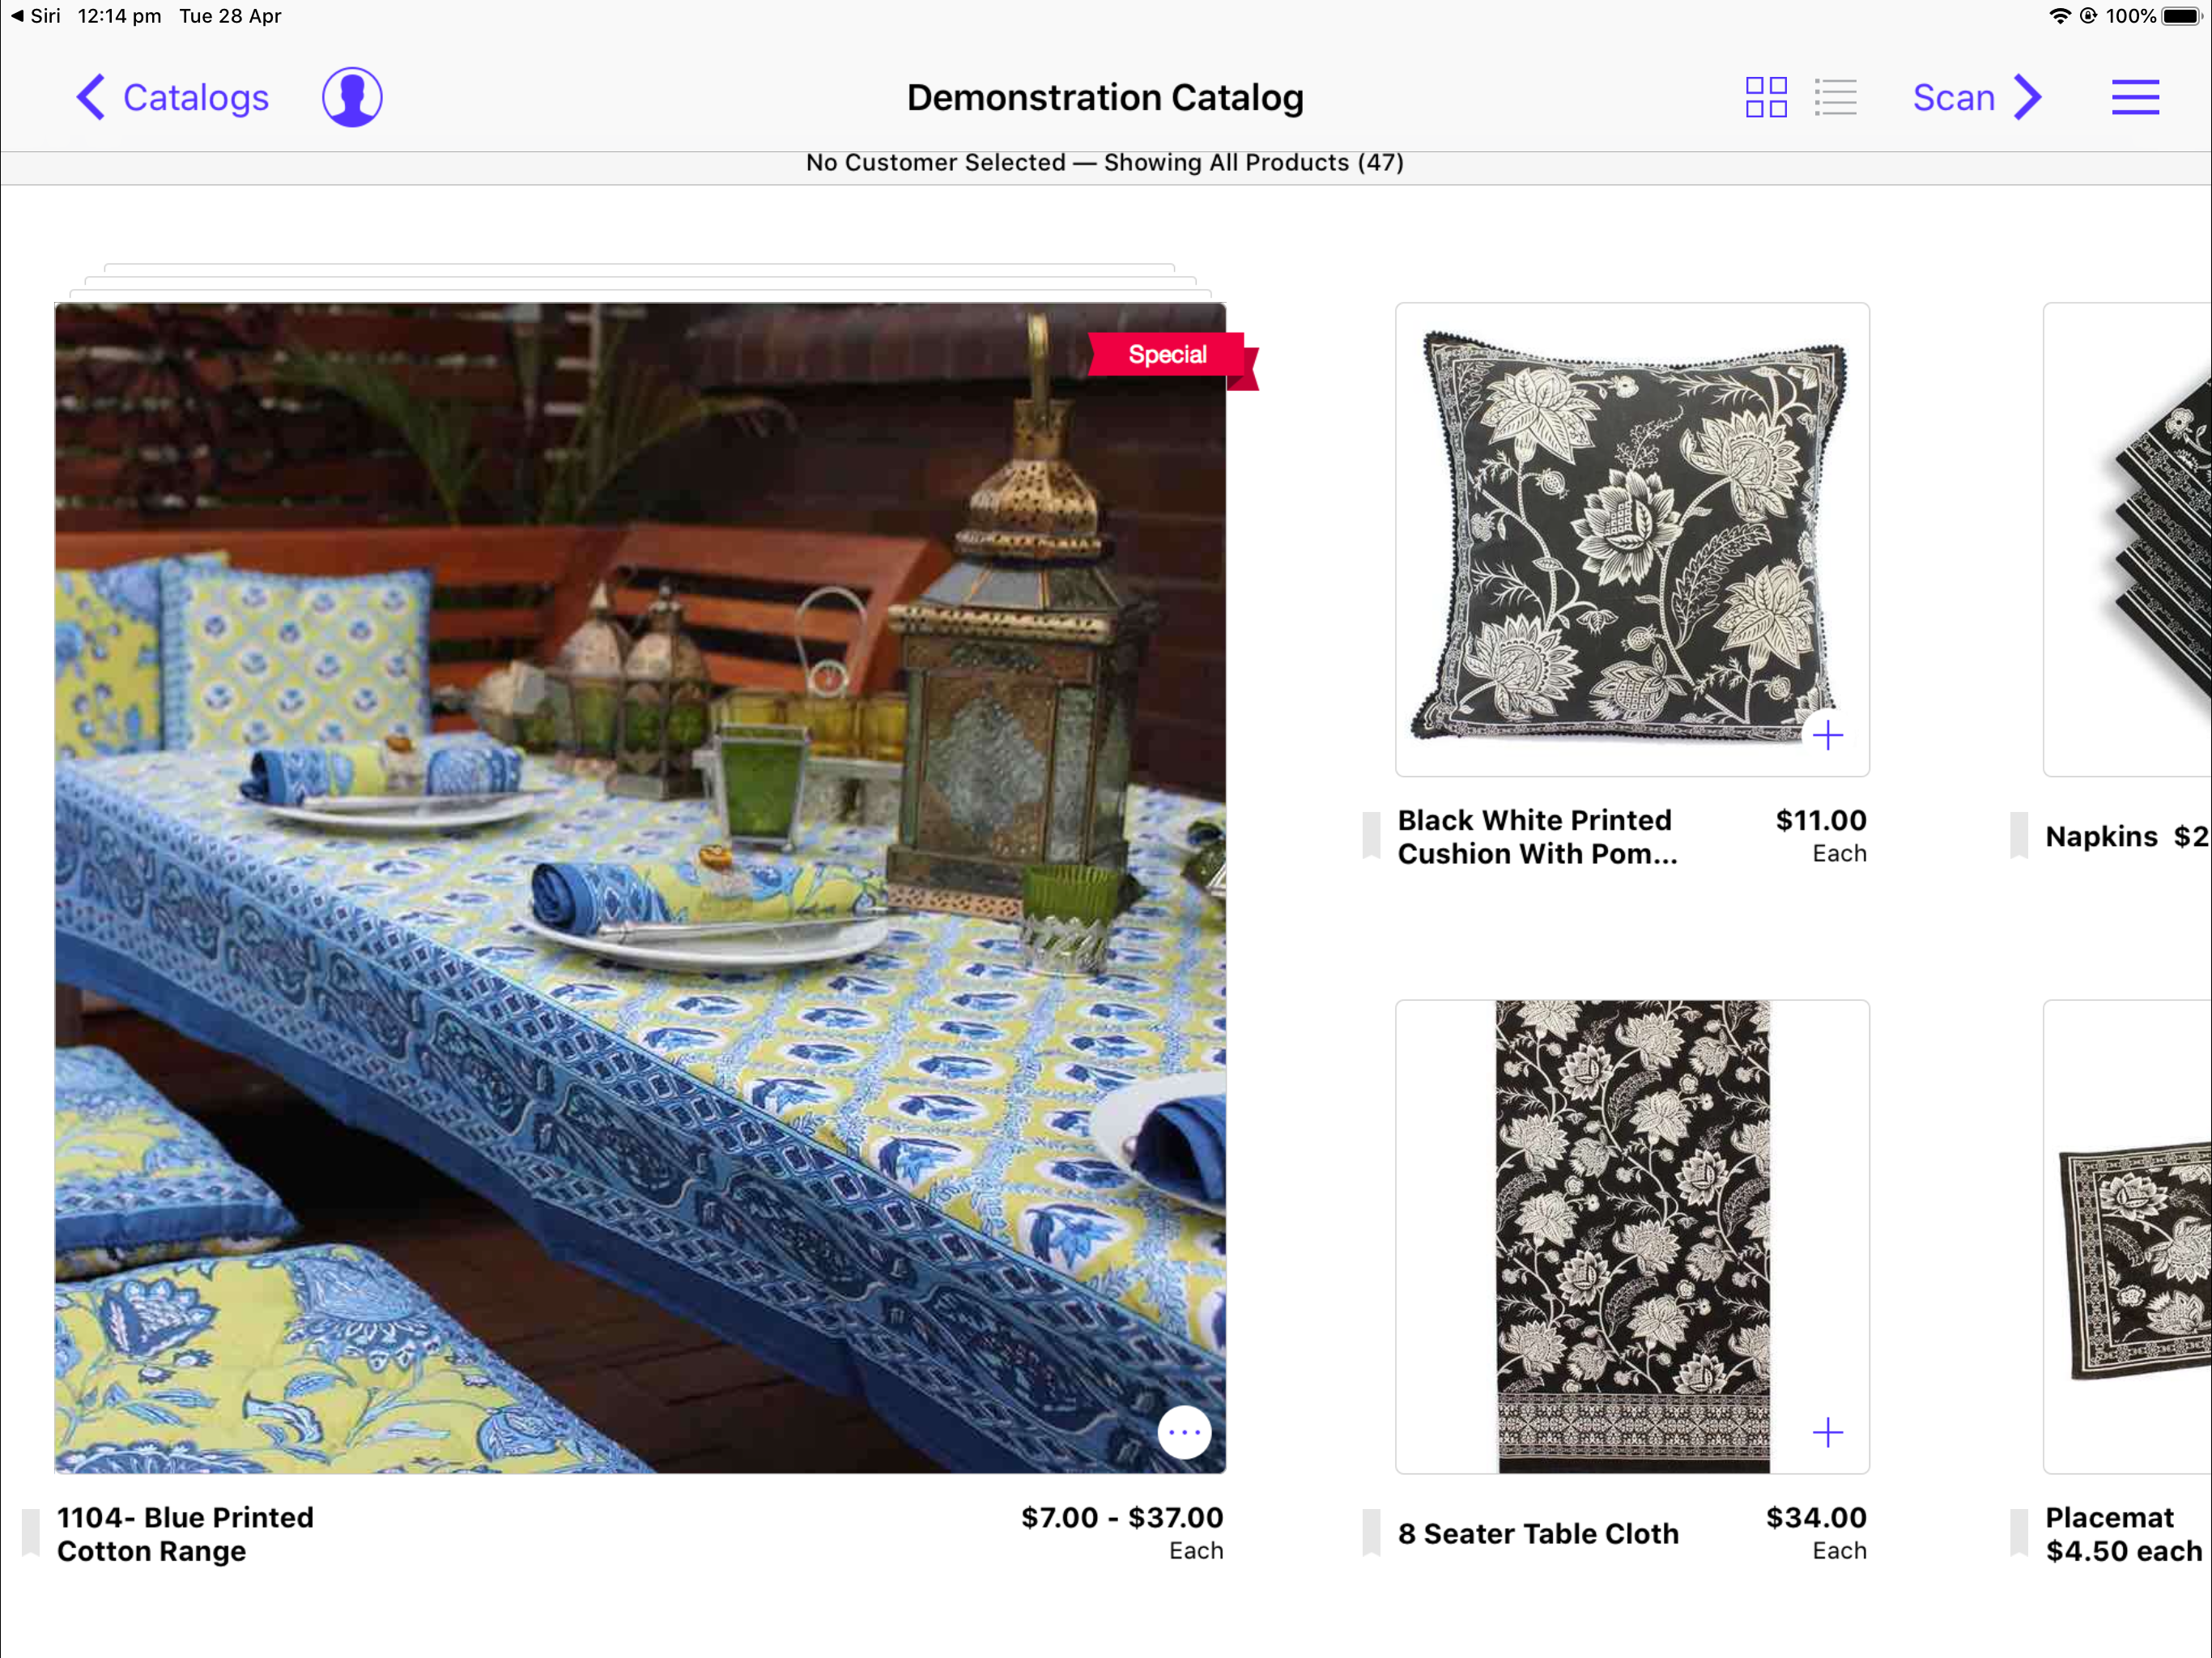Switch to grid view layout

click(x=1766, y=97)
